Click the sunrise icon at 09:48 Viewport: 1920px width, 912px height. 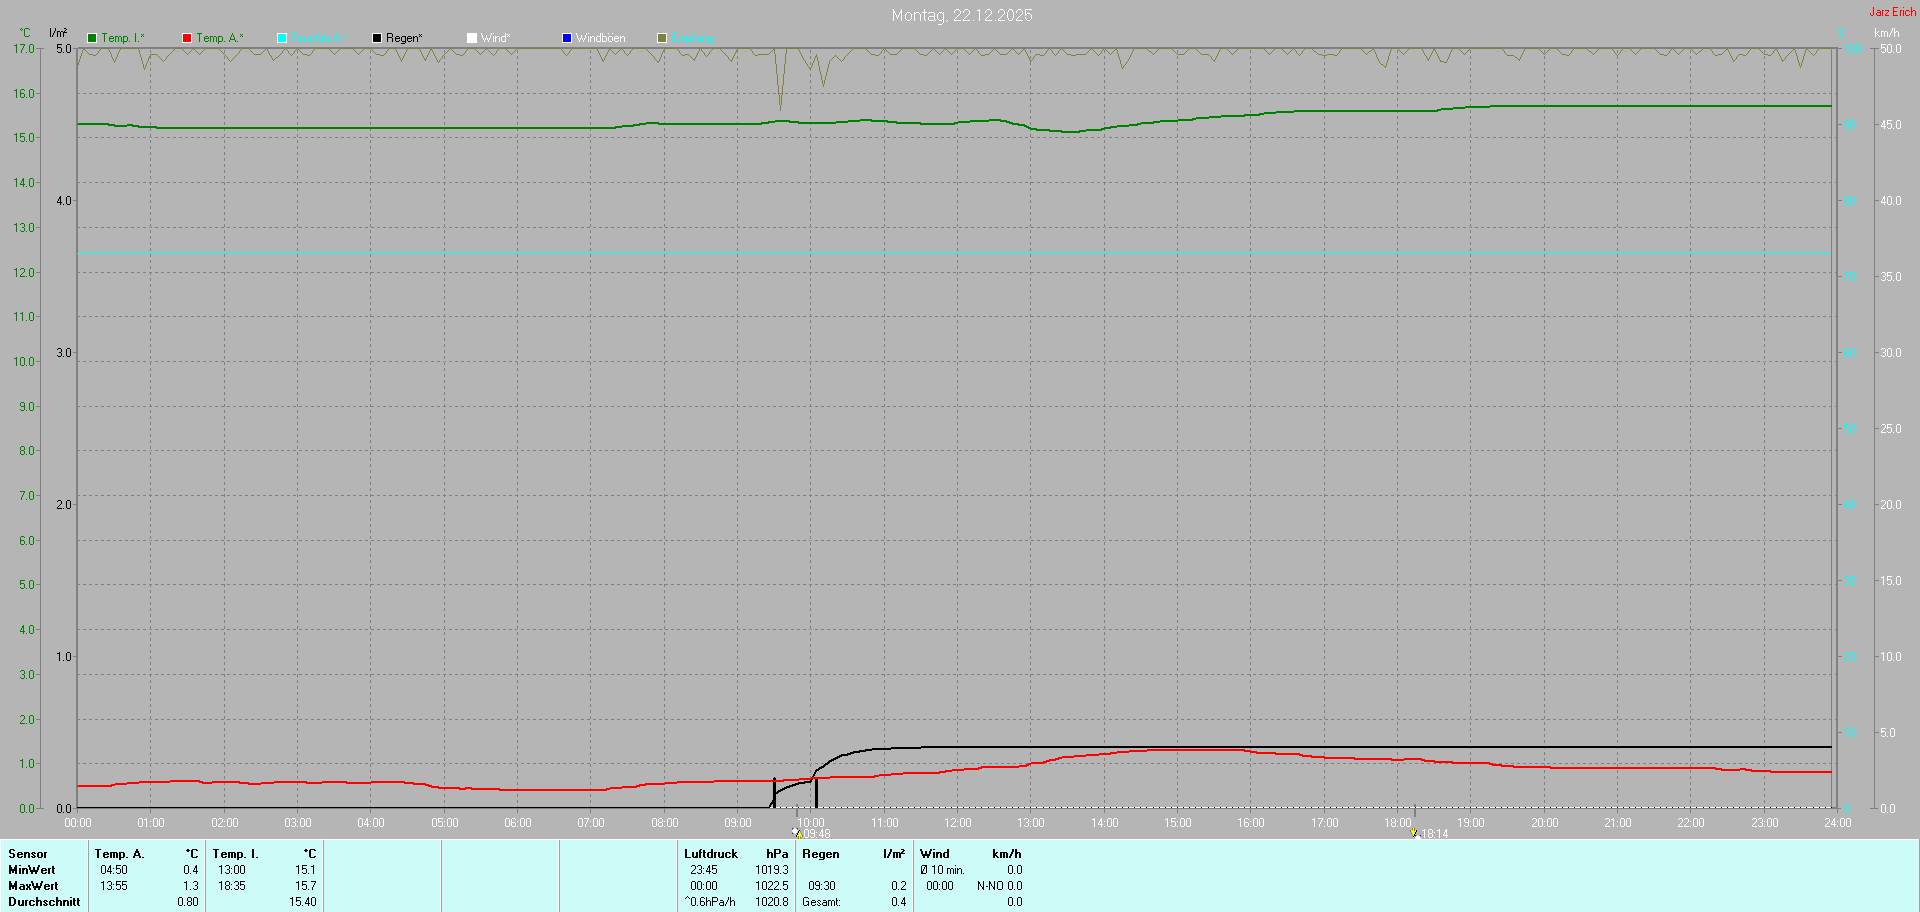click(796, 832)
